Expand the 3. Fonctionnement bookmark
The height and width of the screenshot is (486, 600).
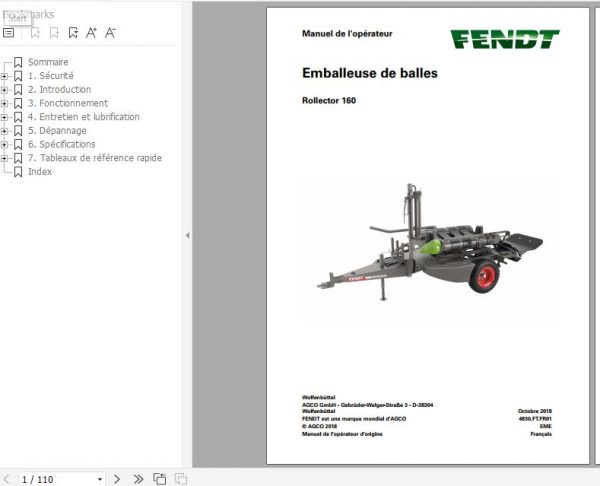[4, 104]
